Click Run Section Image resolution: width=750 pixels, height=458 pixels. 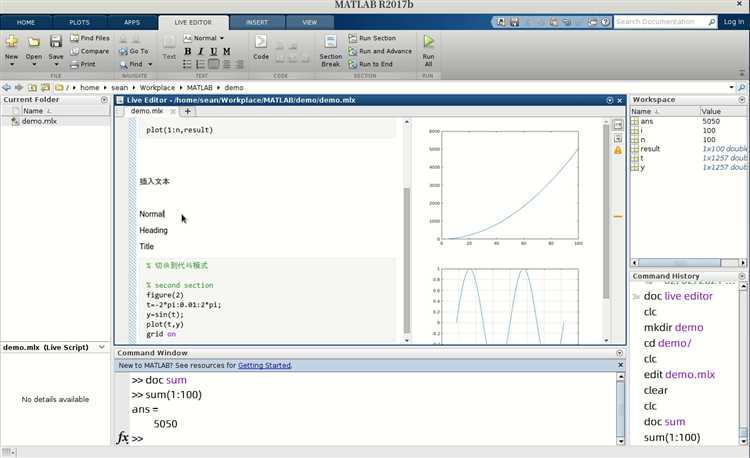(373, 38)
